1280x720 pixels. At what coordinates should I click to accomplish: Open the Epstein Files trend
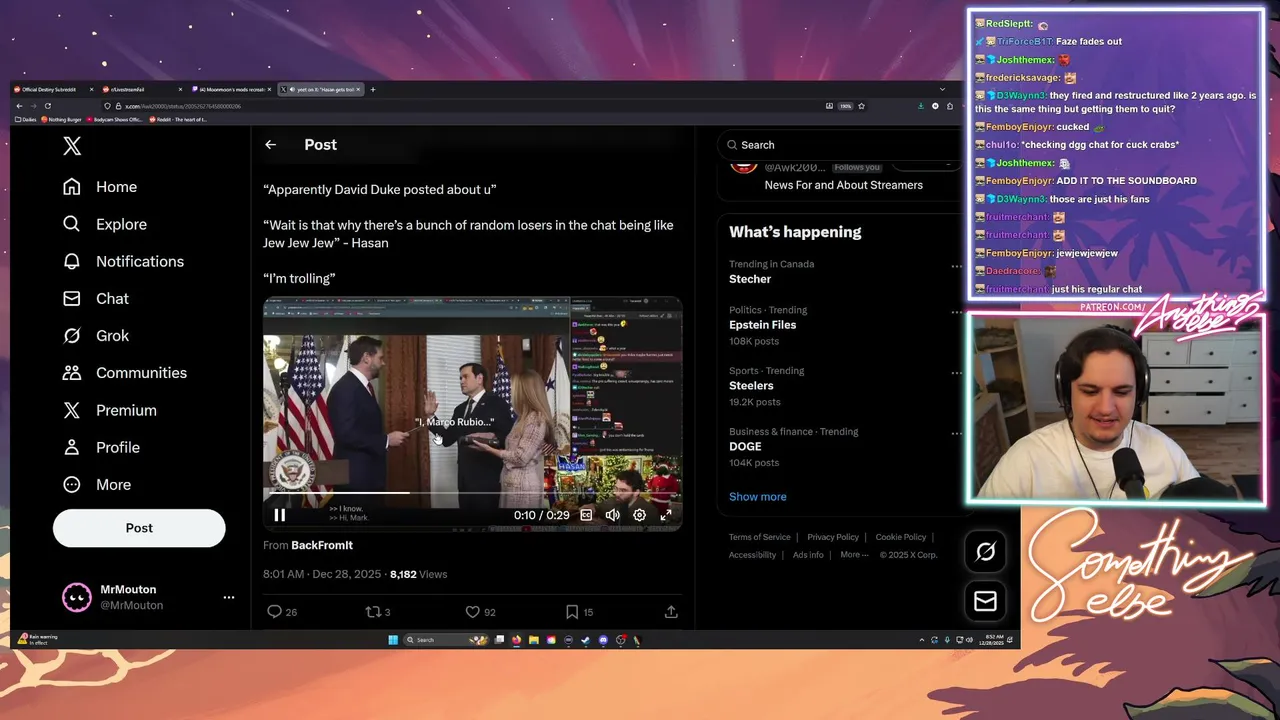pos(763,325)
